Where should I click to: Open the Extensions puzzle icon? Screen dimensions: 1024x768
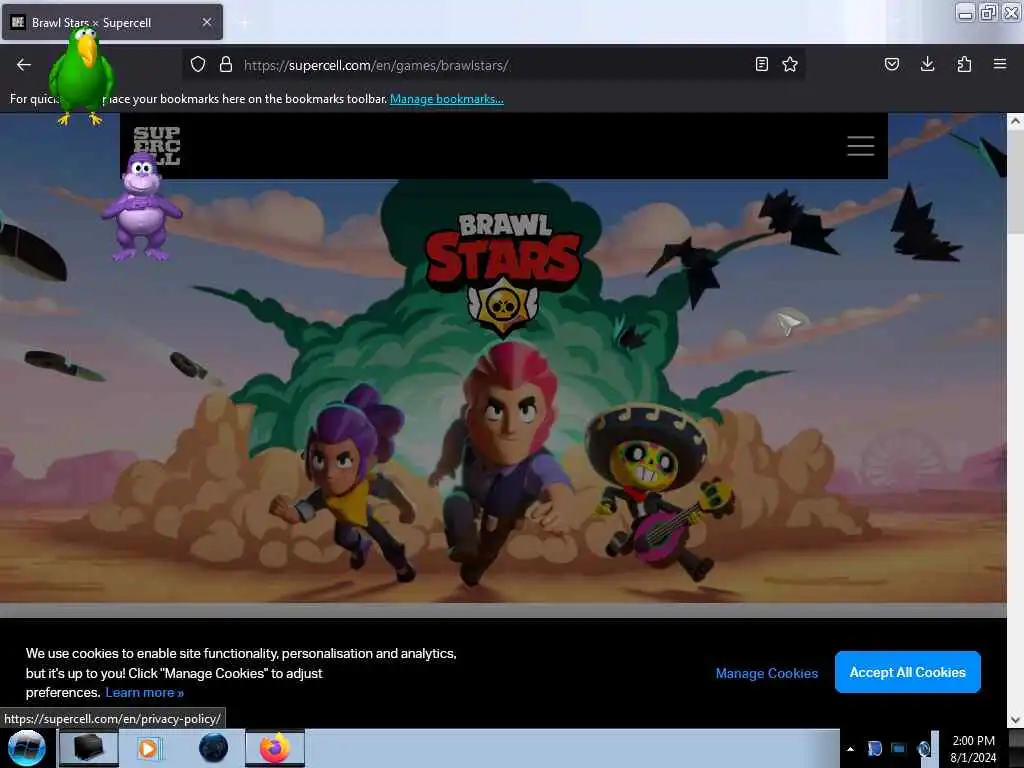[964, 64]
